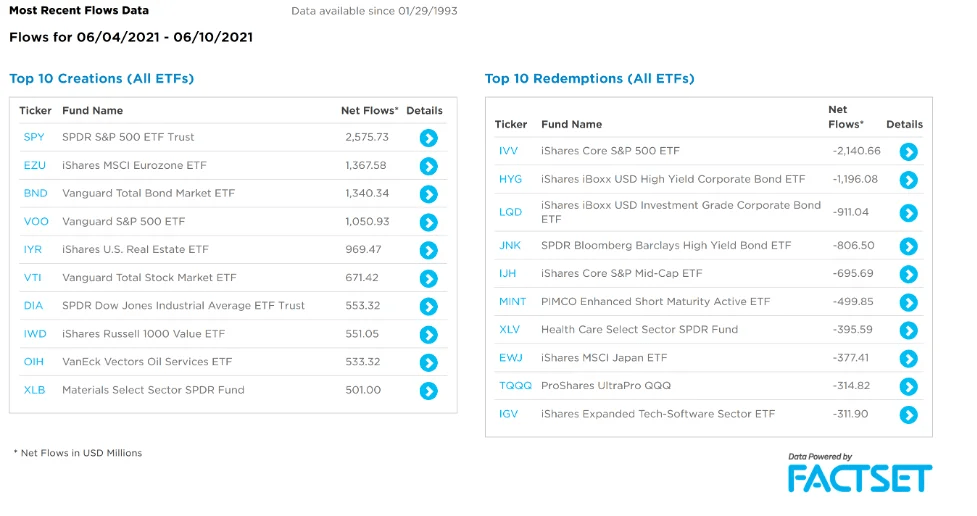
Task: Open details arrow for BND row
Action: 429,194
